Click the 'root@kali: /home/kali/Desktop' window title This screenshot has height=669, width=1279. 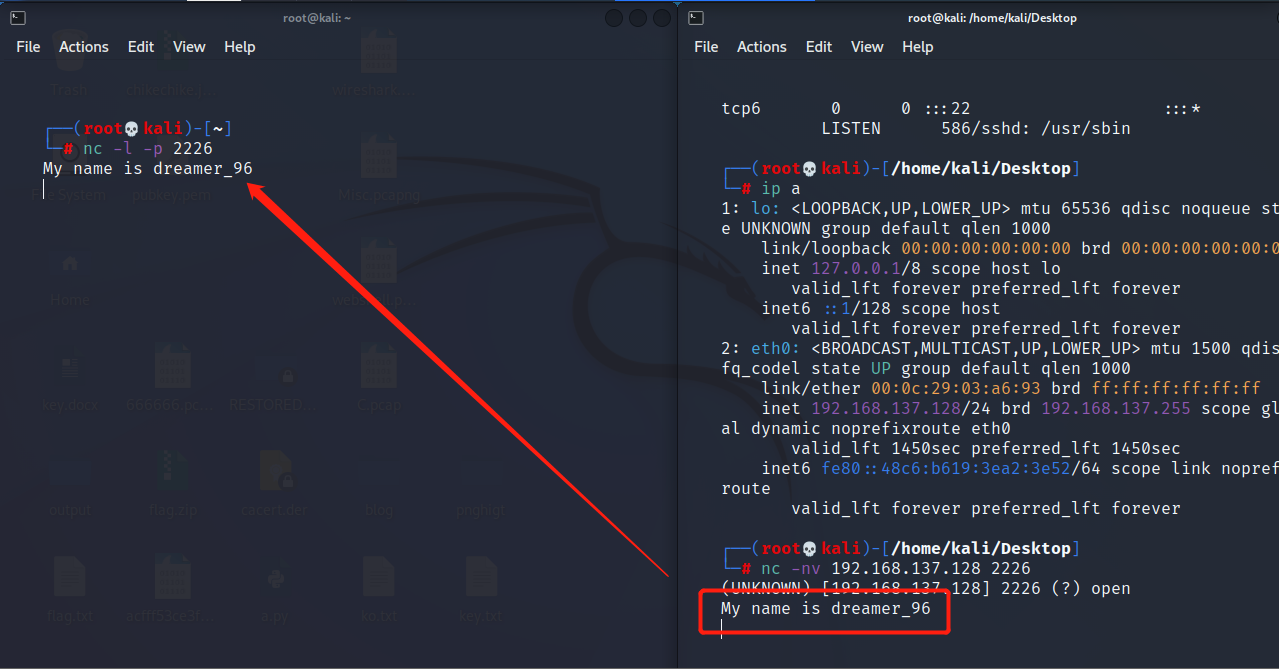[x=992, y=18]
